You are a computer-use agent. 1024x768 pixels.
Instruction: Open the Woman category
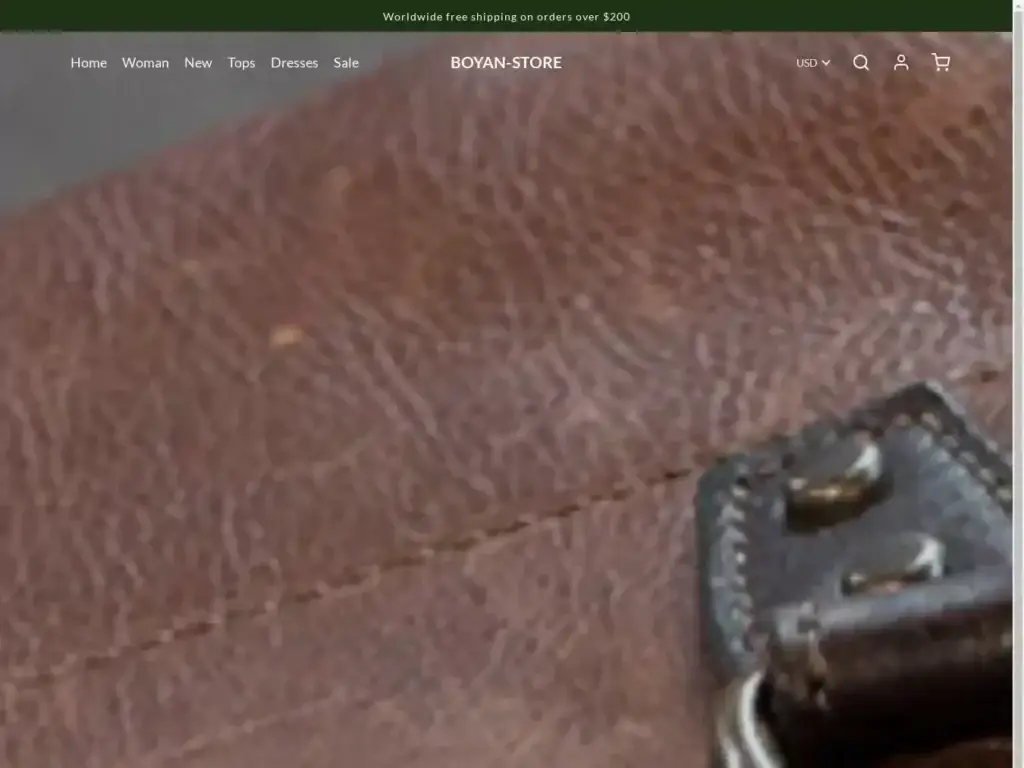pyautogui.click(x=145, y=63)
